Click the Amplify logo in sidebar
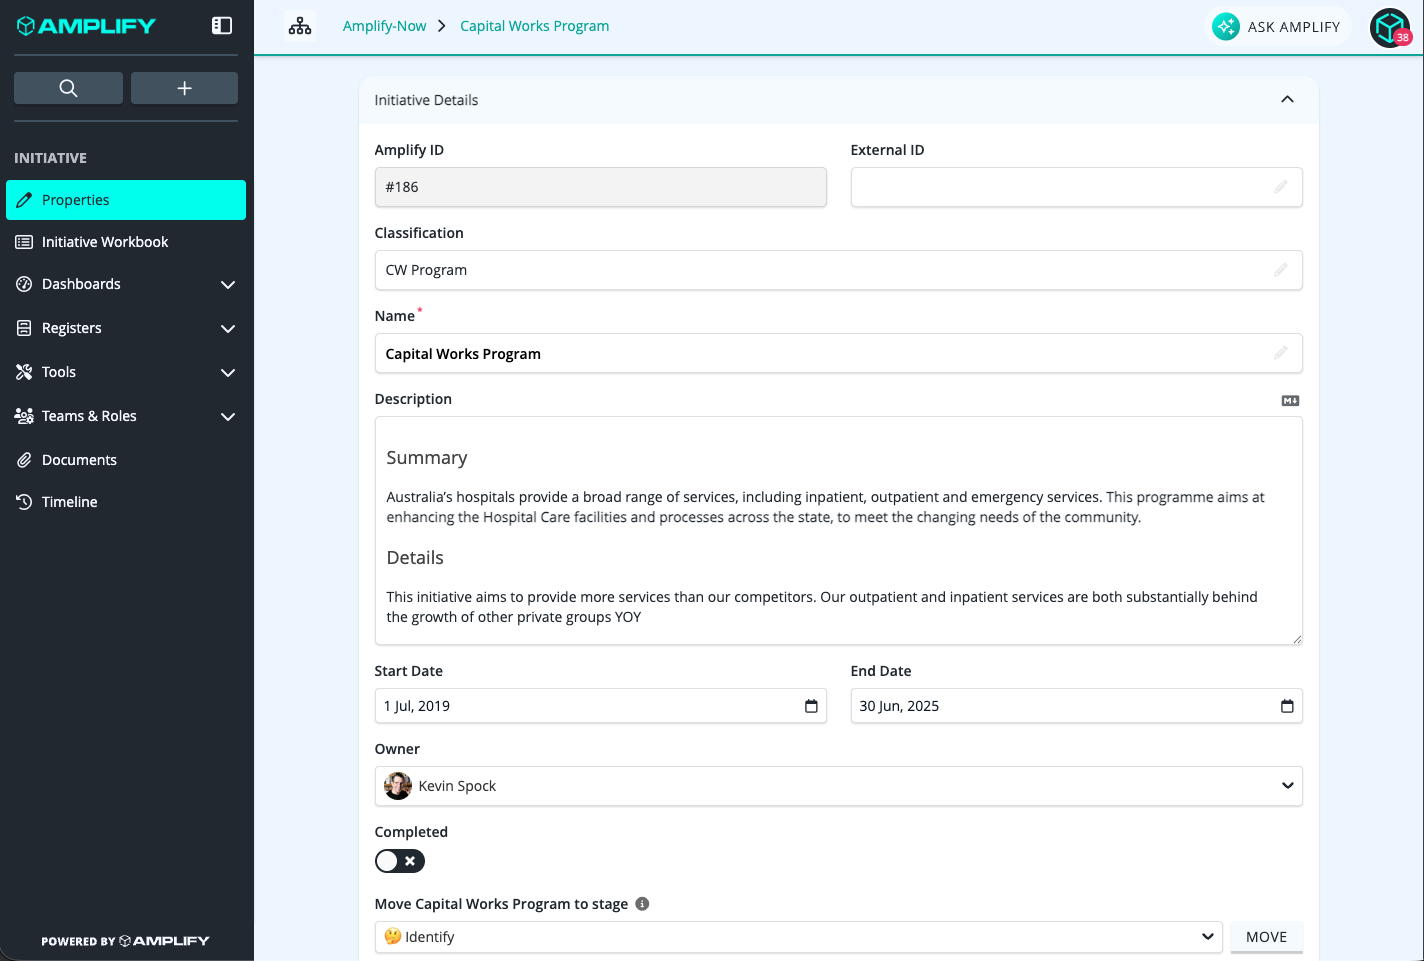 point(87,26)
